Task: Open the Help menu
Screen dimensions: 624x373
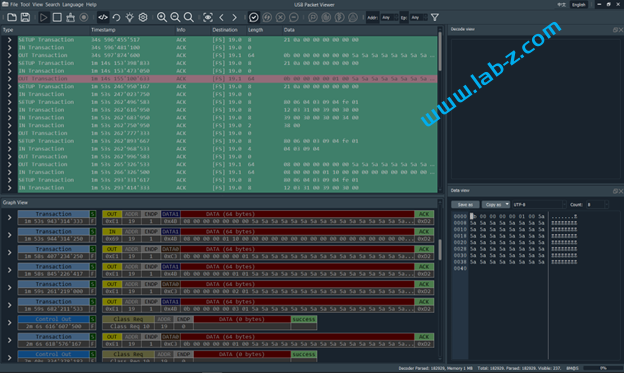Action: (91, 4)
